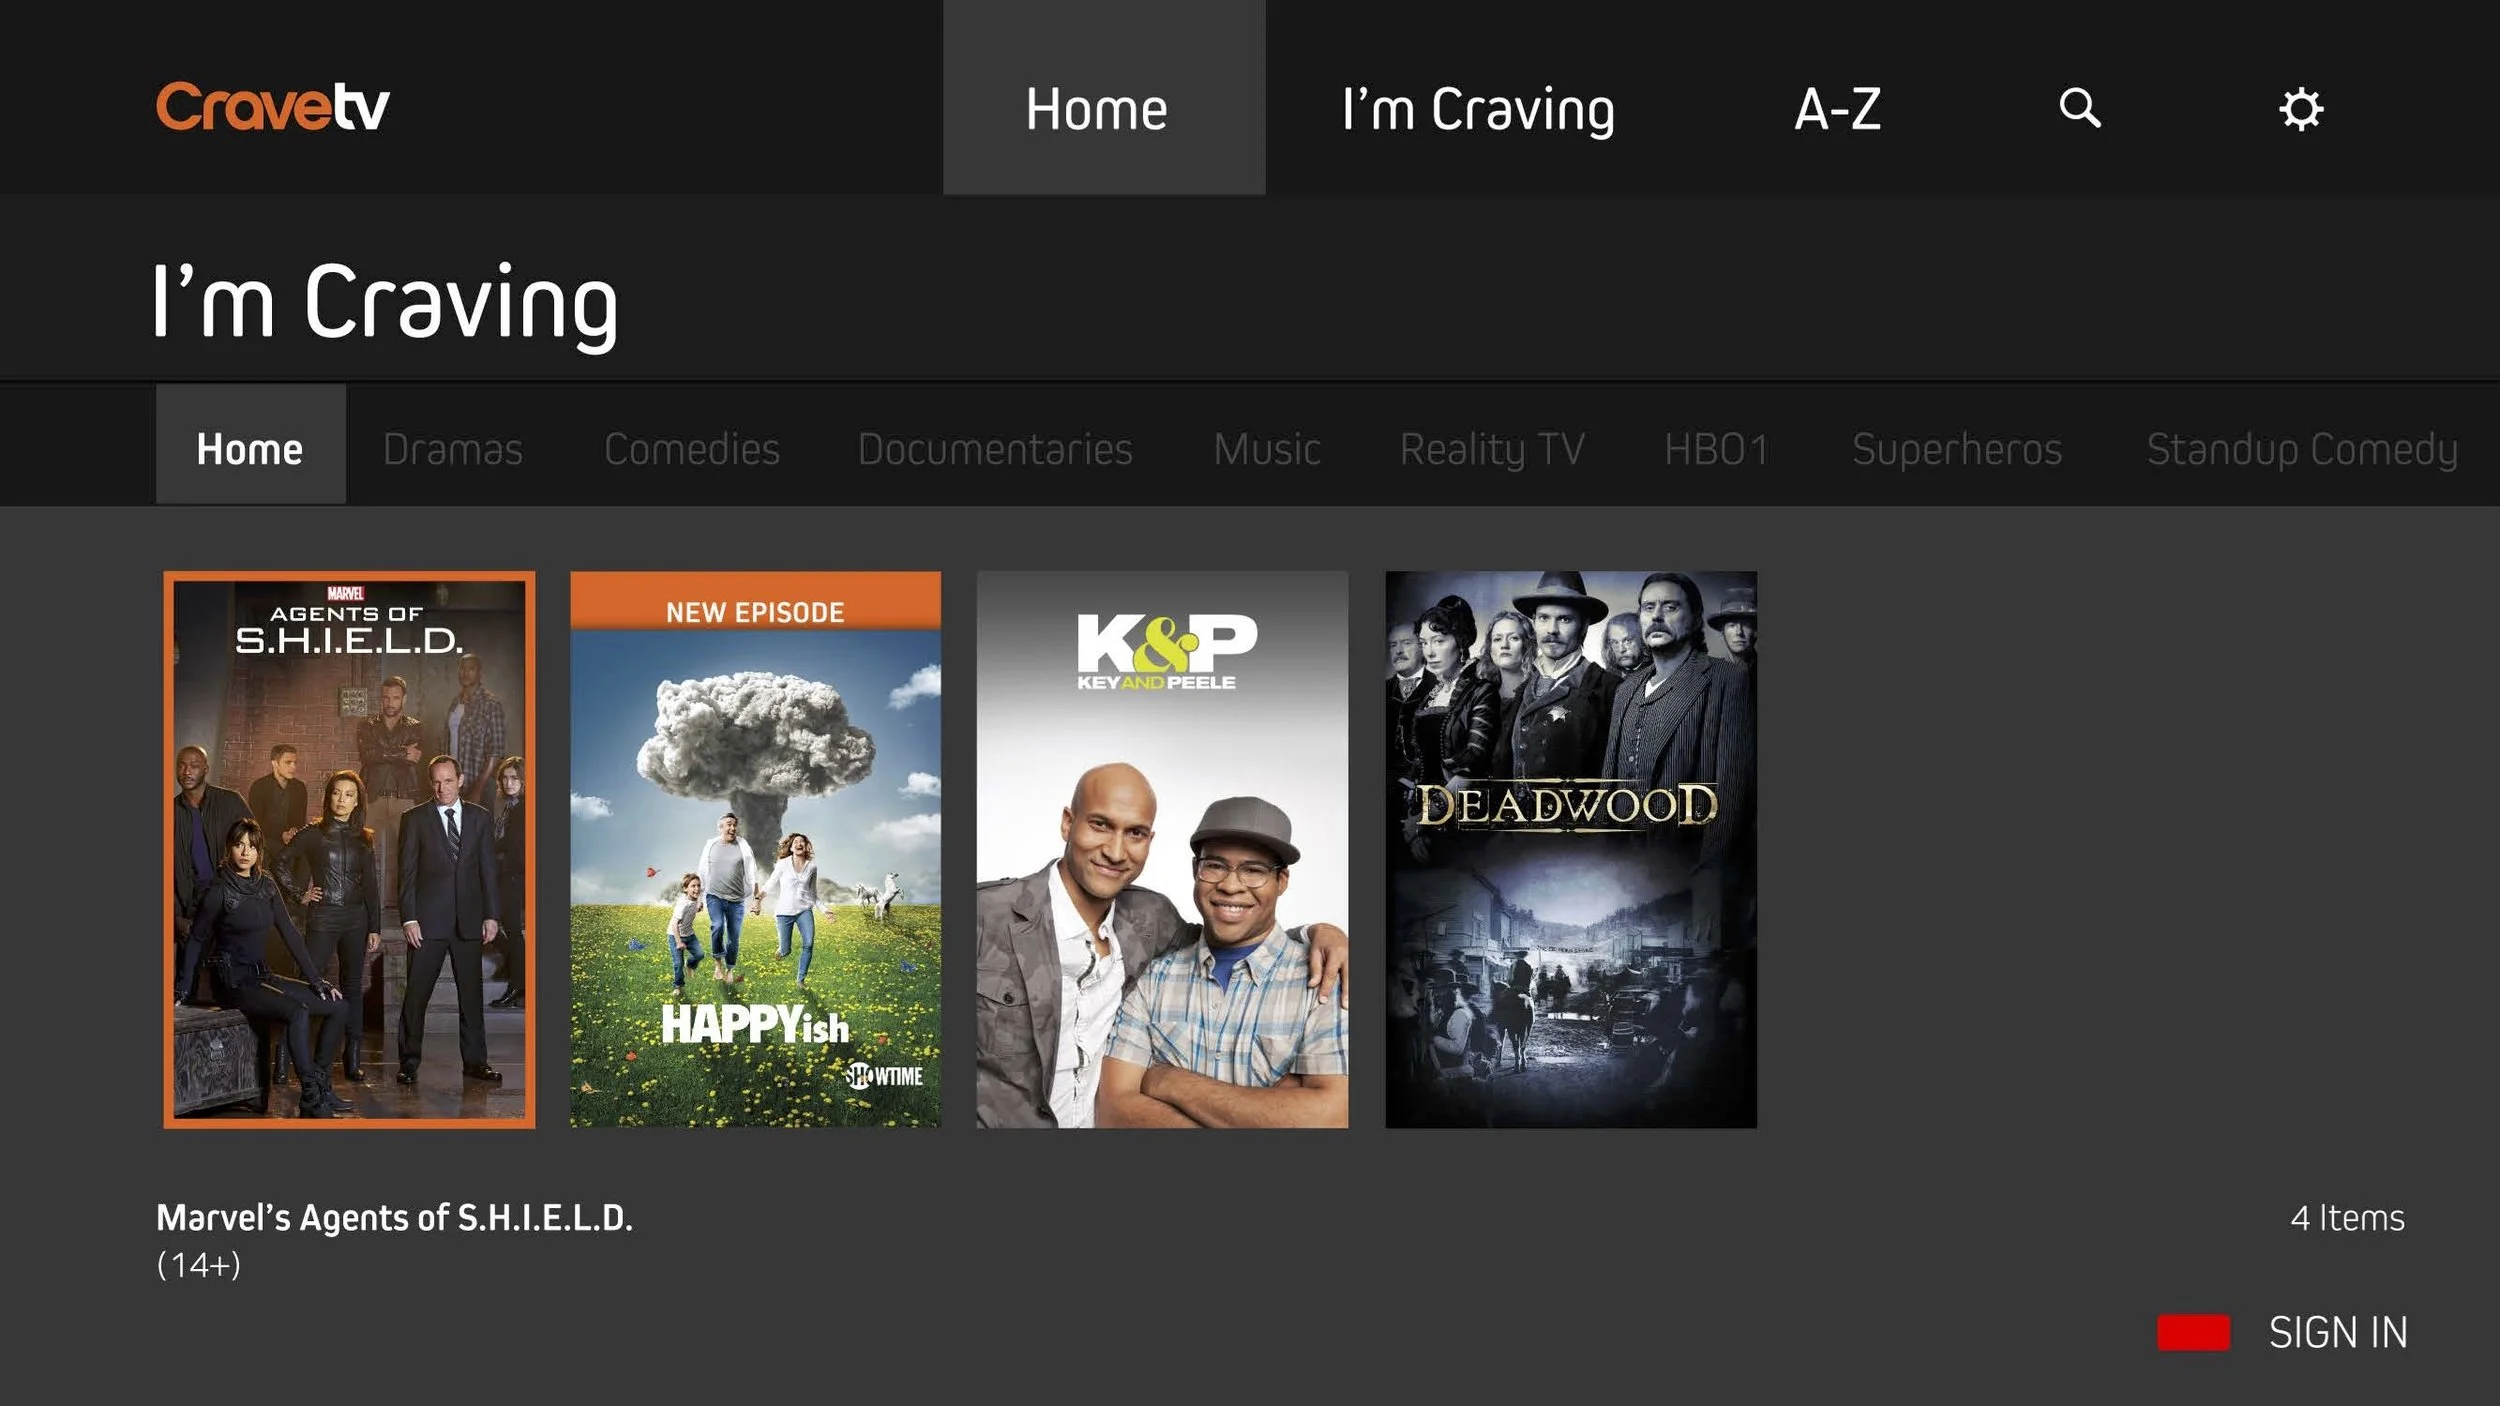Select the Key and Peele poster
Screen dimensions: 2500x1406
pos(1162,849)
